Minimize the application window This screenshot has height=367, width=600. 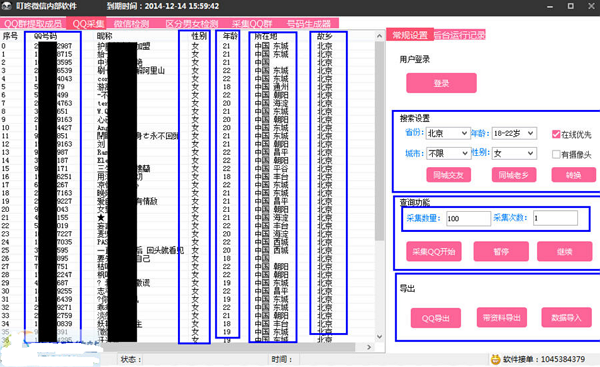pyautogui.click(x=550, y=7)
